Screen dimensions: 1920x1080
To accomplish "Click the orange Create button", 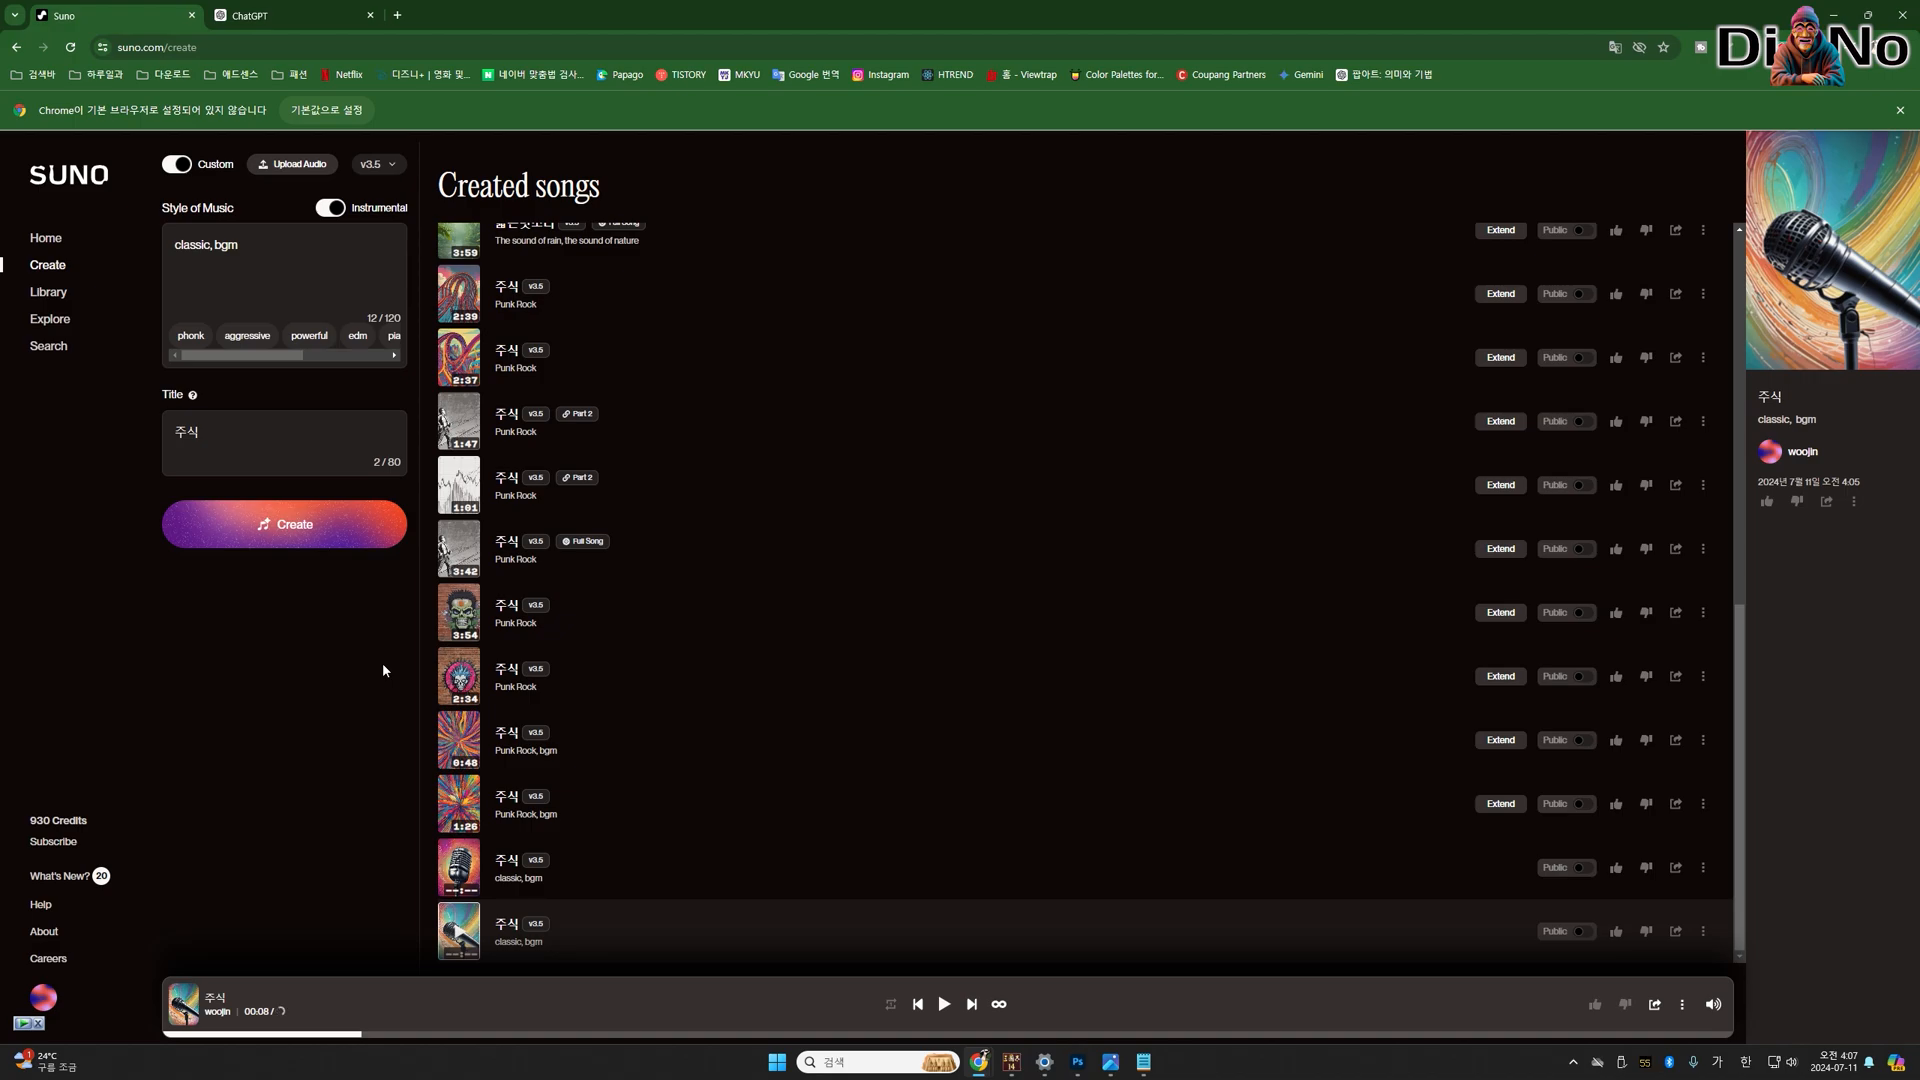I will tap(285, 524).
